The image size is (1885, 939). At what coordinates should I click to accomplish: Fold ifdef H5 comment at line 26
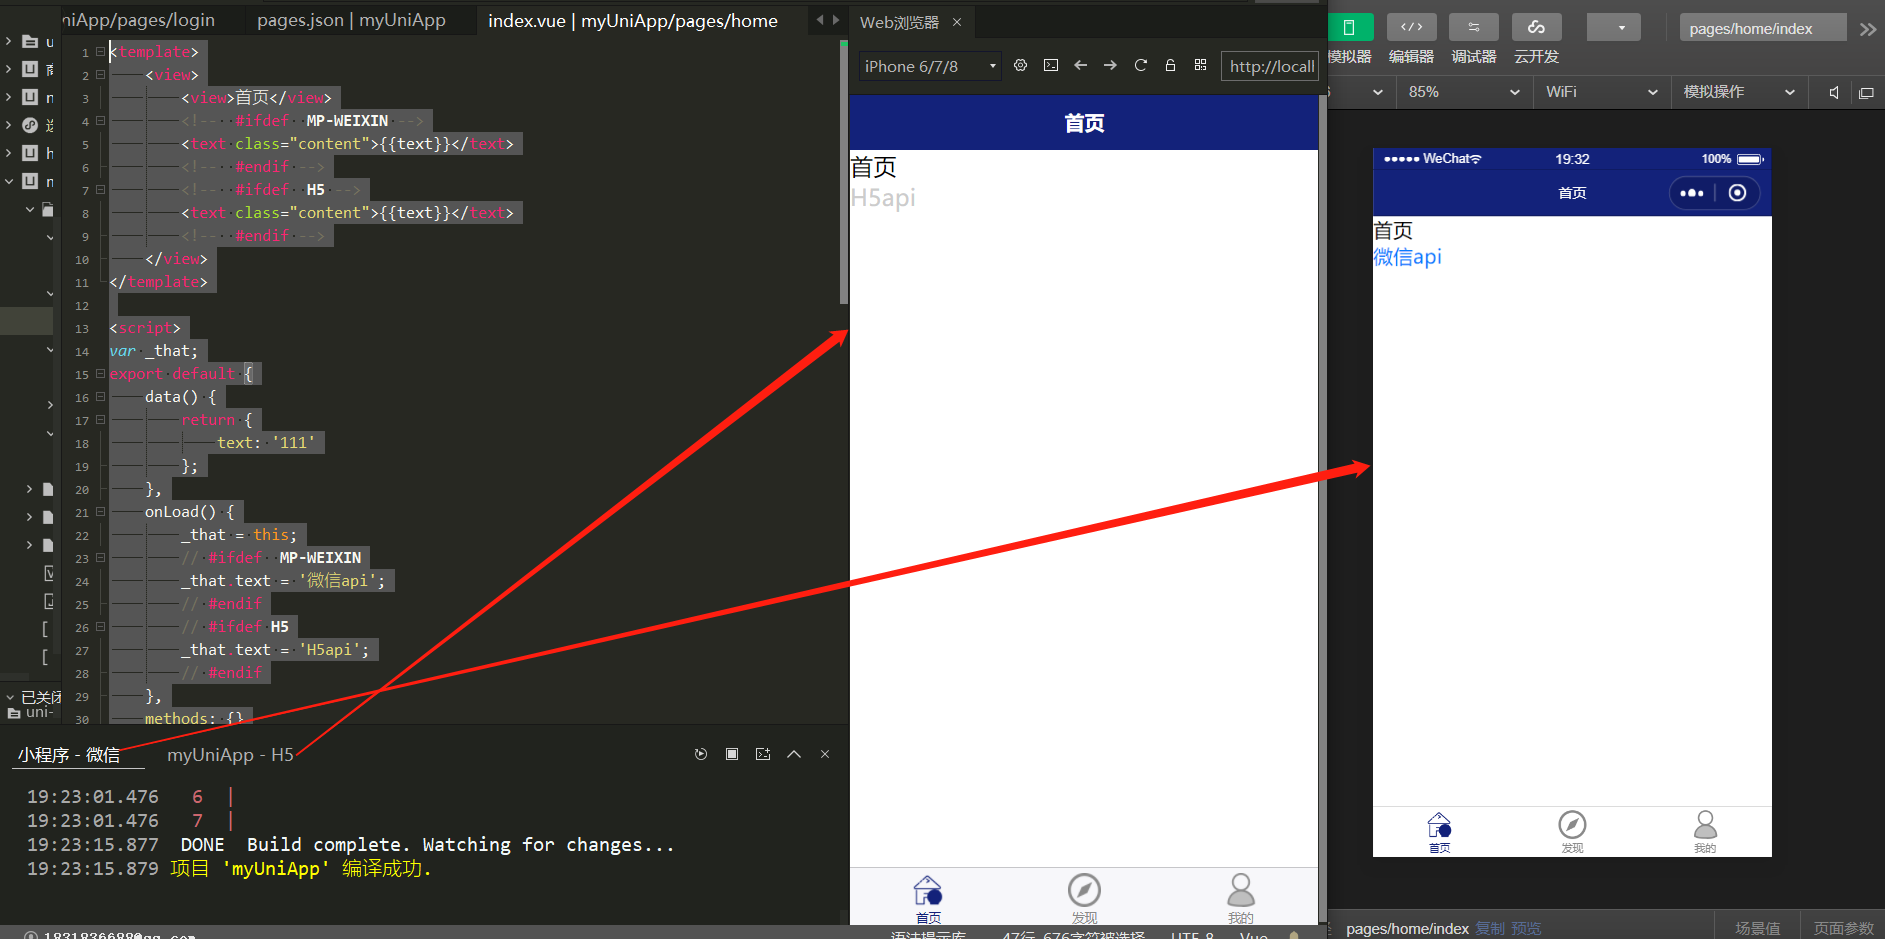[100, 627]
